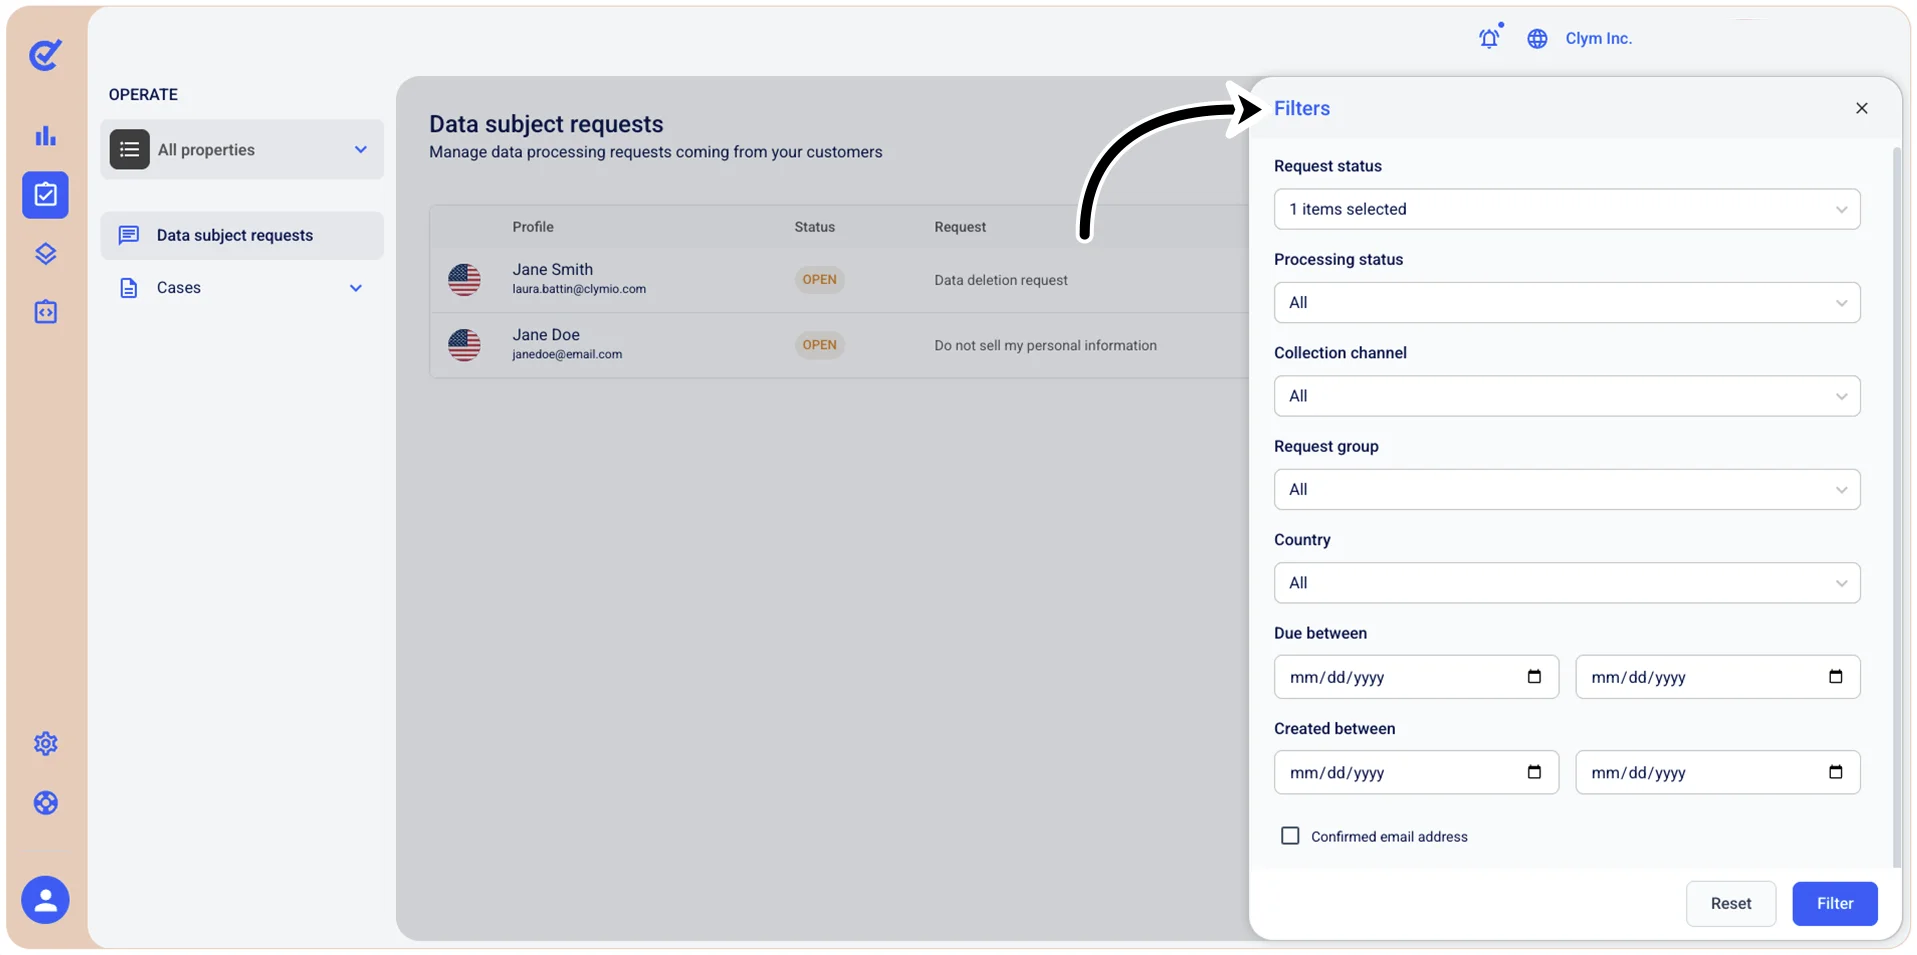Click the Data deletion request cell

[x=1000, y=280]
